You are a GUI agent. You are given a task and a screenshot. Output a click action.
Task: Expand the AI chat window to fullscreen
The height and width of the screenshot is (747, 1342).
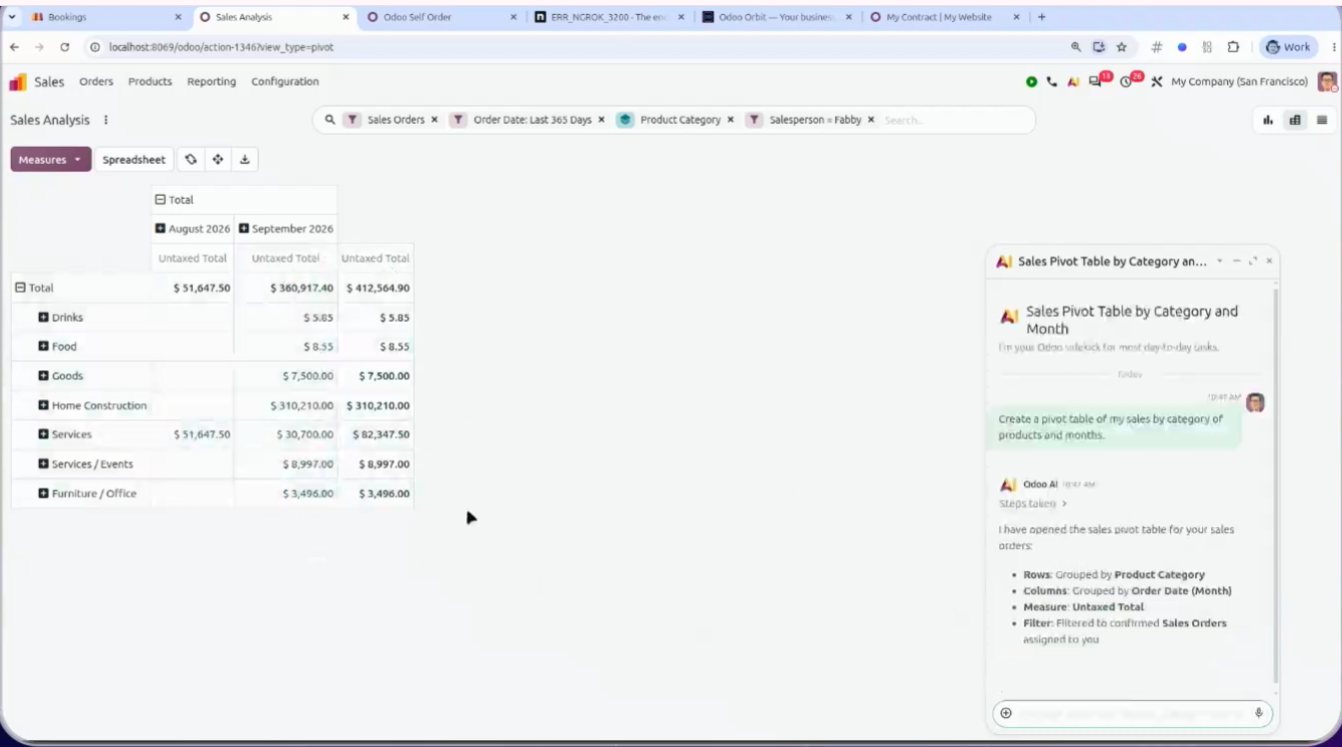pos(1253,261)
